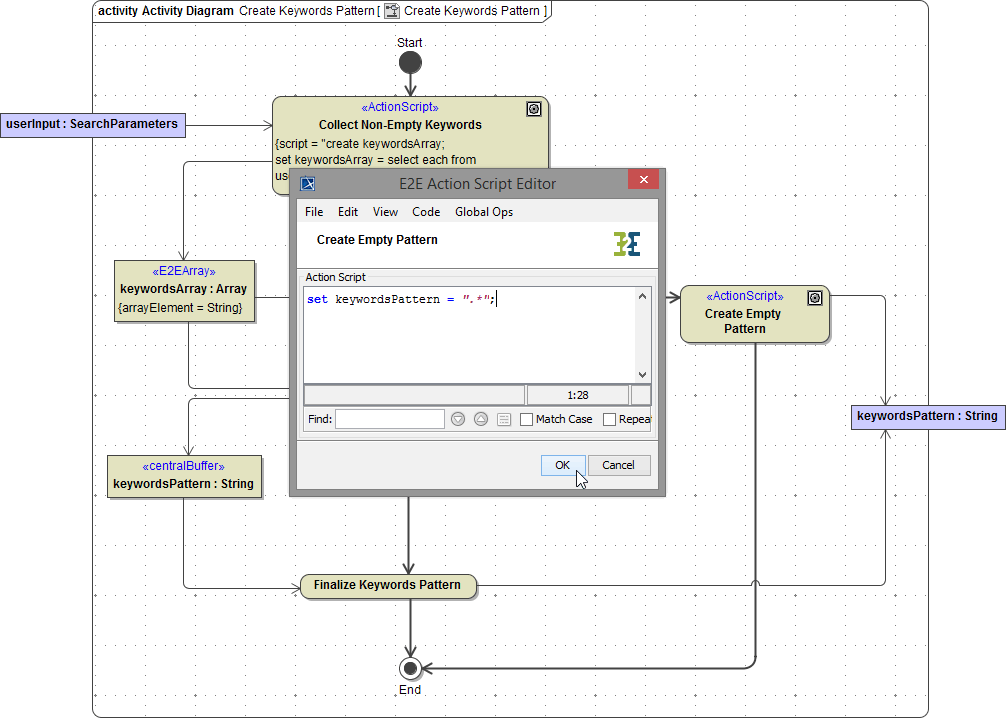1006x718 pixels.
Task: Confirm the script with the OK button
Action: click(562, 465)
